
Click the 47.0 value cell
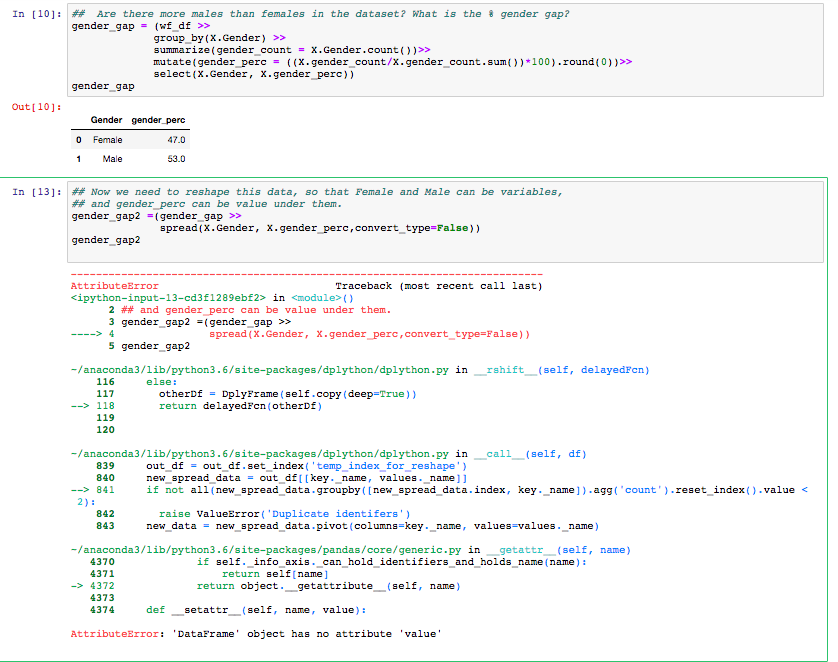point(176,140)
